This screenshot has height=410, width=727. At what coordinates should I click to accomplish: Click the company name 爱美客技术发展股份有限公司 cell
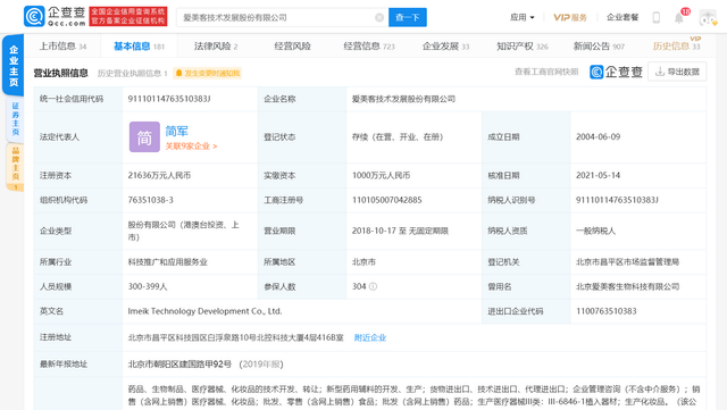tap(403, 99)
